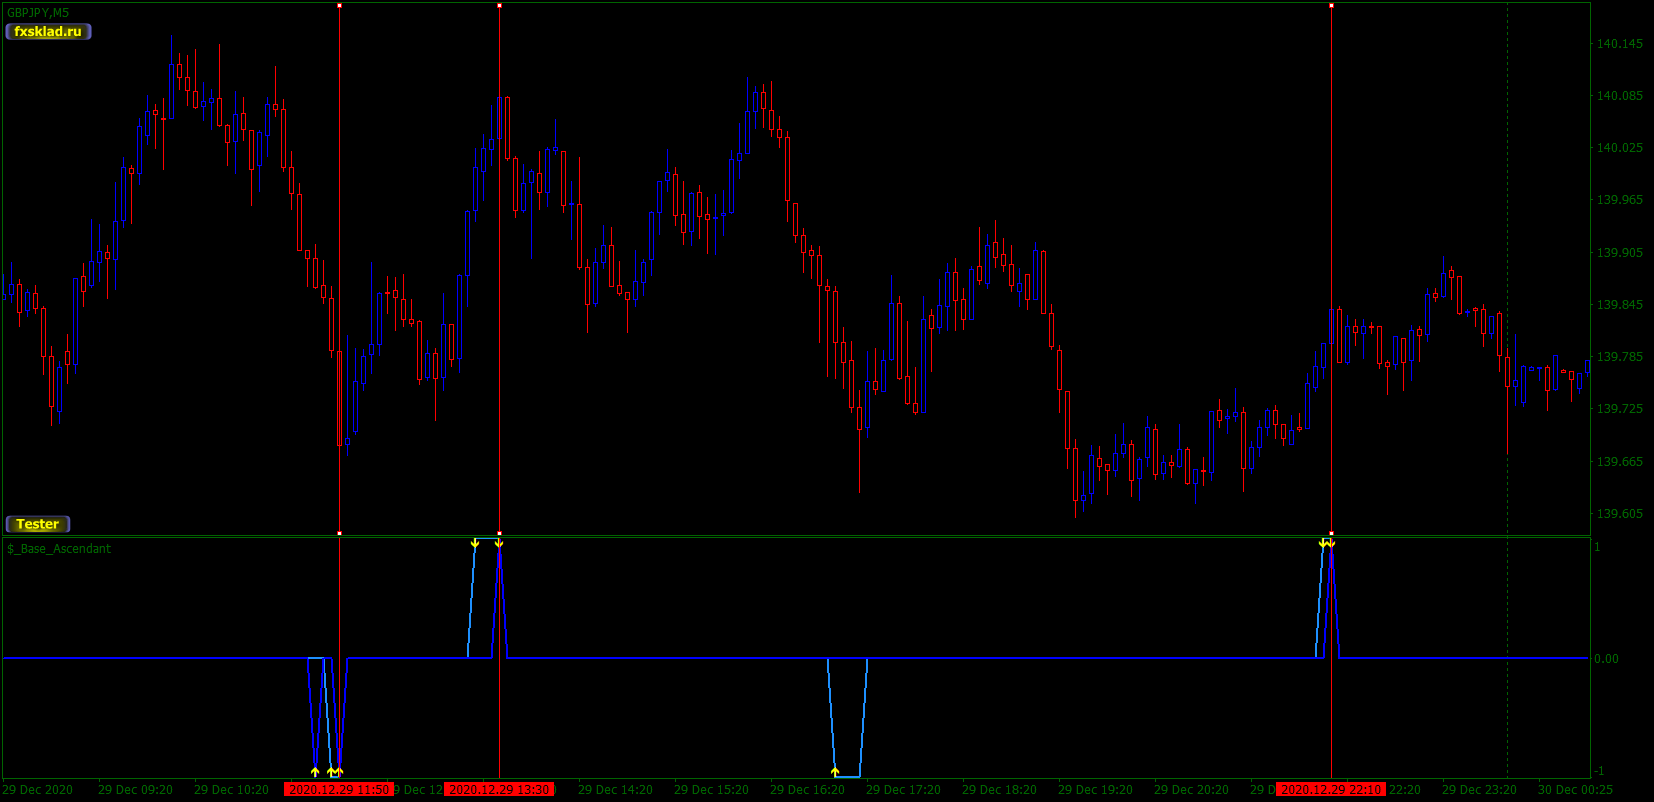Click the 139.905 price level label
This screenshot has width=1654, height=802.
tap(1619, 253)
